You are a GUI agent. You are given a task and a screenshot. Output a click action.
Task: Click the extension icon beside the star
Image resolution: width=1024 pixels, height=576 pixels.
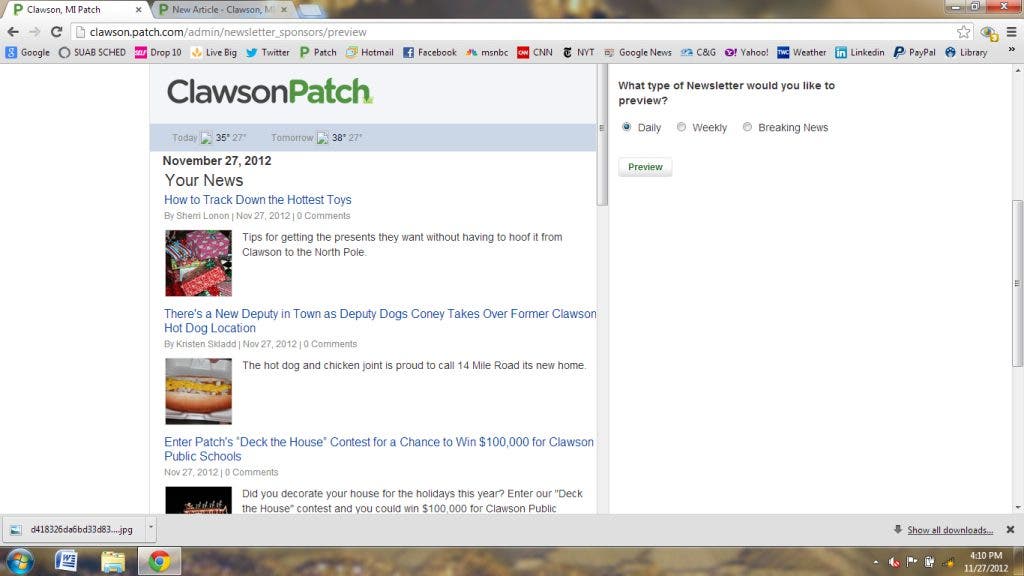989,32
